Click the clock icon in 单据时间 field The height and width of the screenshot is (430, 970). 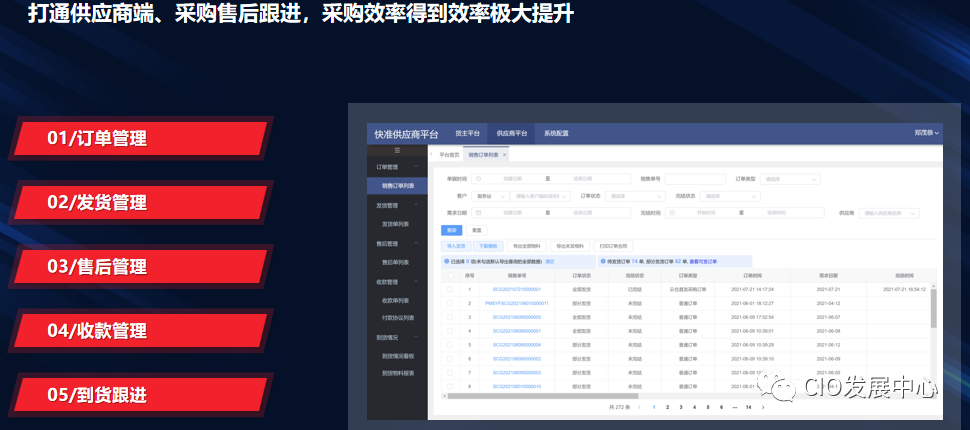tap(478, 179)
